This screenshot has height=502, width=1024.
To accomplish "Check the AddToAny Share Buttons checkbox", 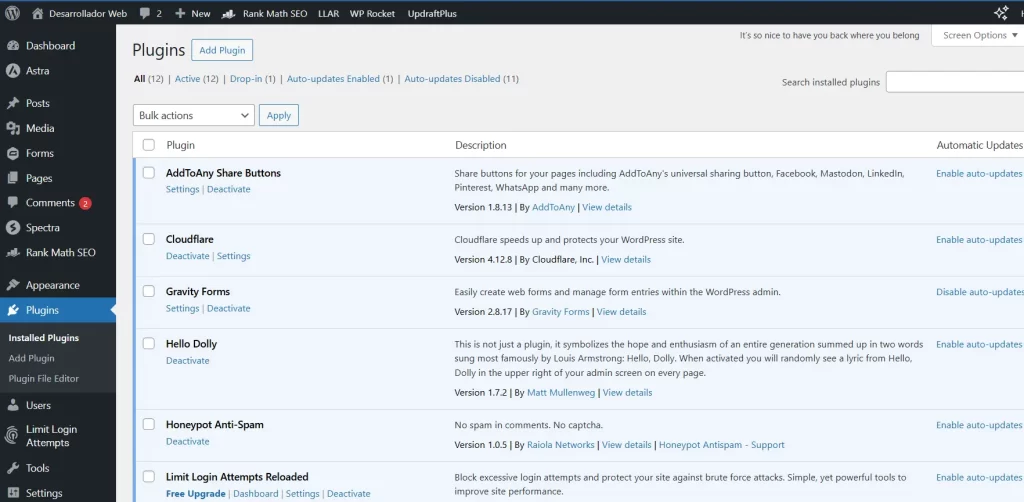I will pos(149,173).
